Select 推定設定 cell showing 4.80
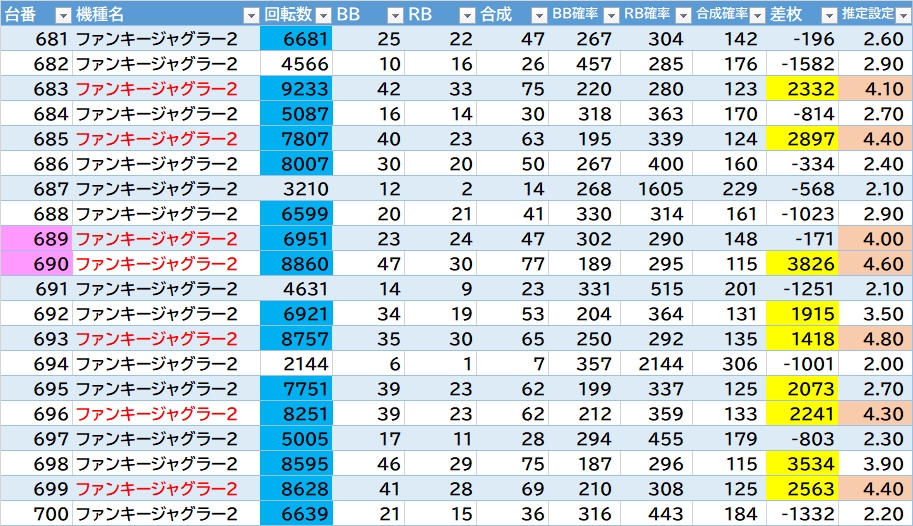This screenshot has height=526, width=913. (875, 338)
